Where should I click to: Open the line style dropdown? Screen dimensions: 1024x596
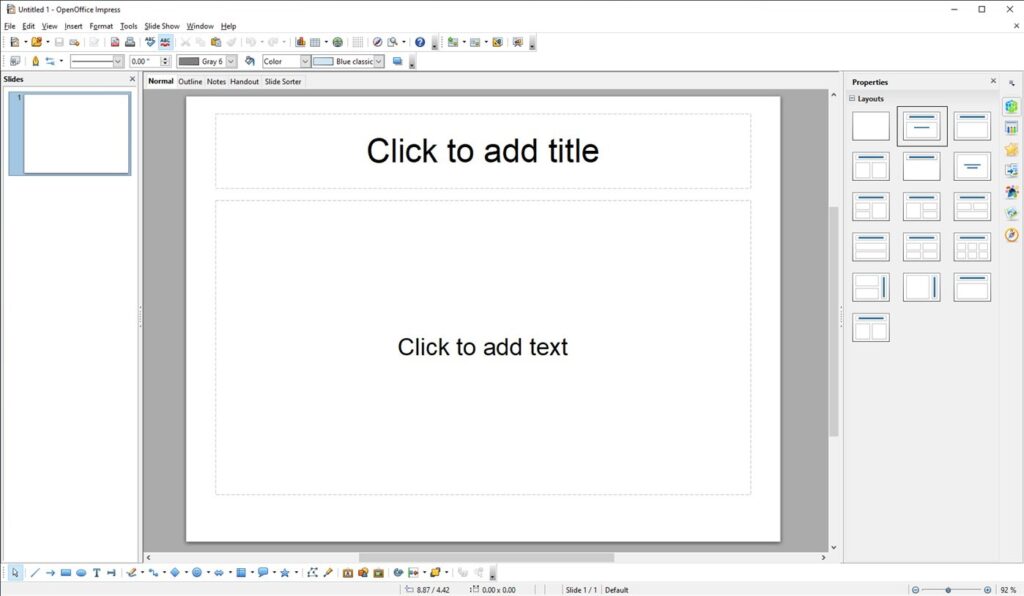pos(120,61)
